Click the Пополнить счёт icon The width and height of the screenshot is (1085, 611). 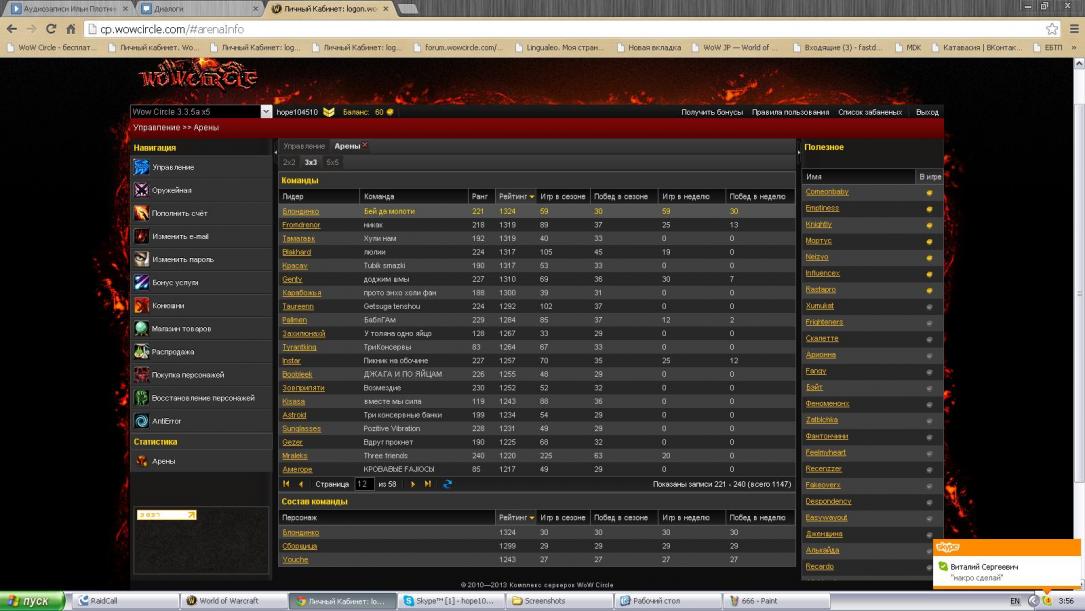click(x=142, y=213)
